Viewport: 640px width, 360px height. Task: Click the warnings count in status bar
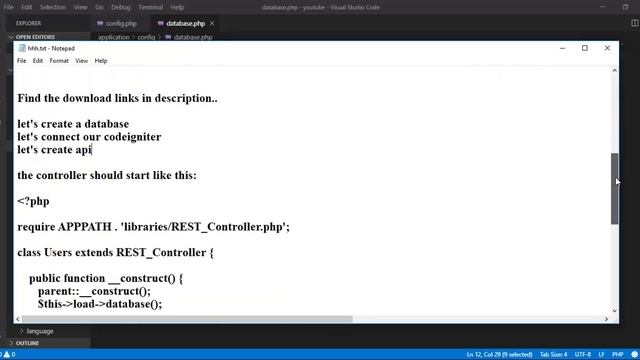click(9, 354)
